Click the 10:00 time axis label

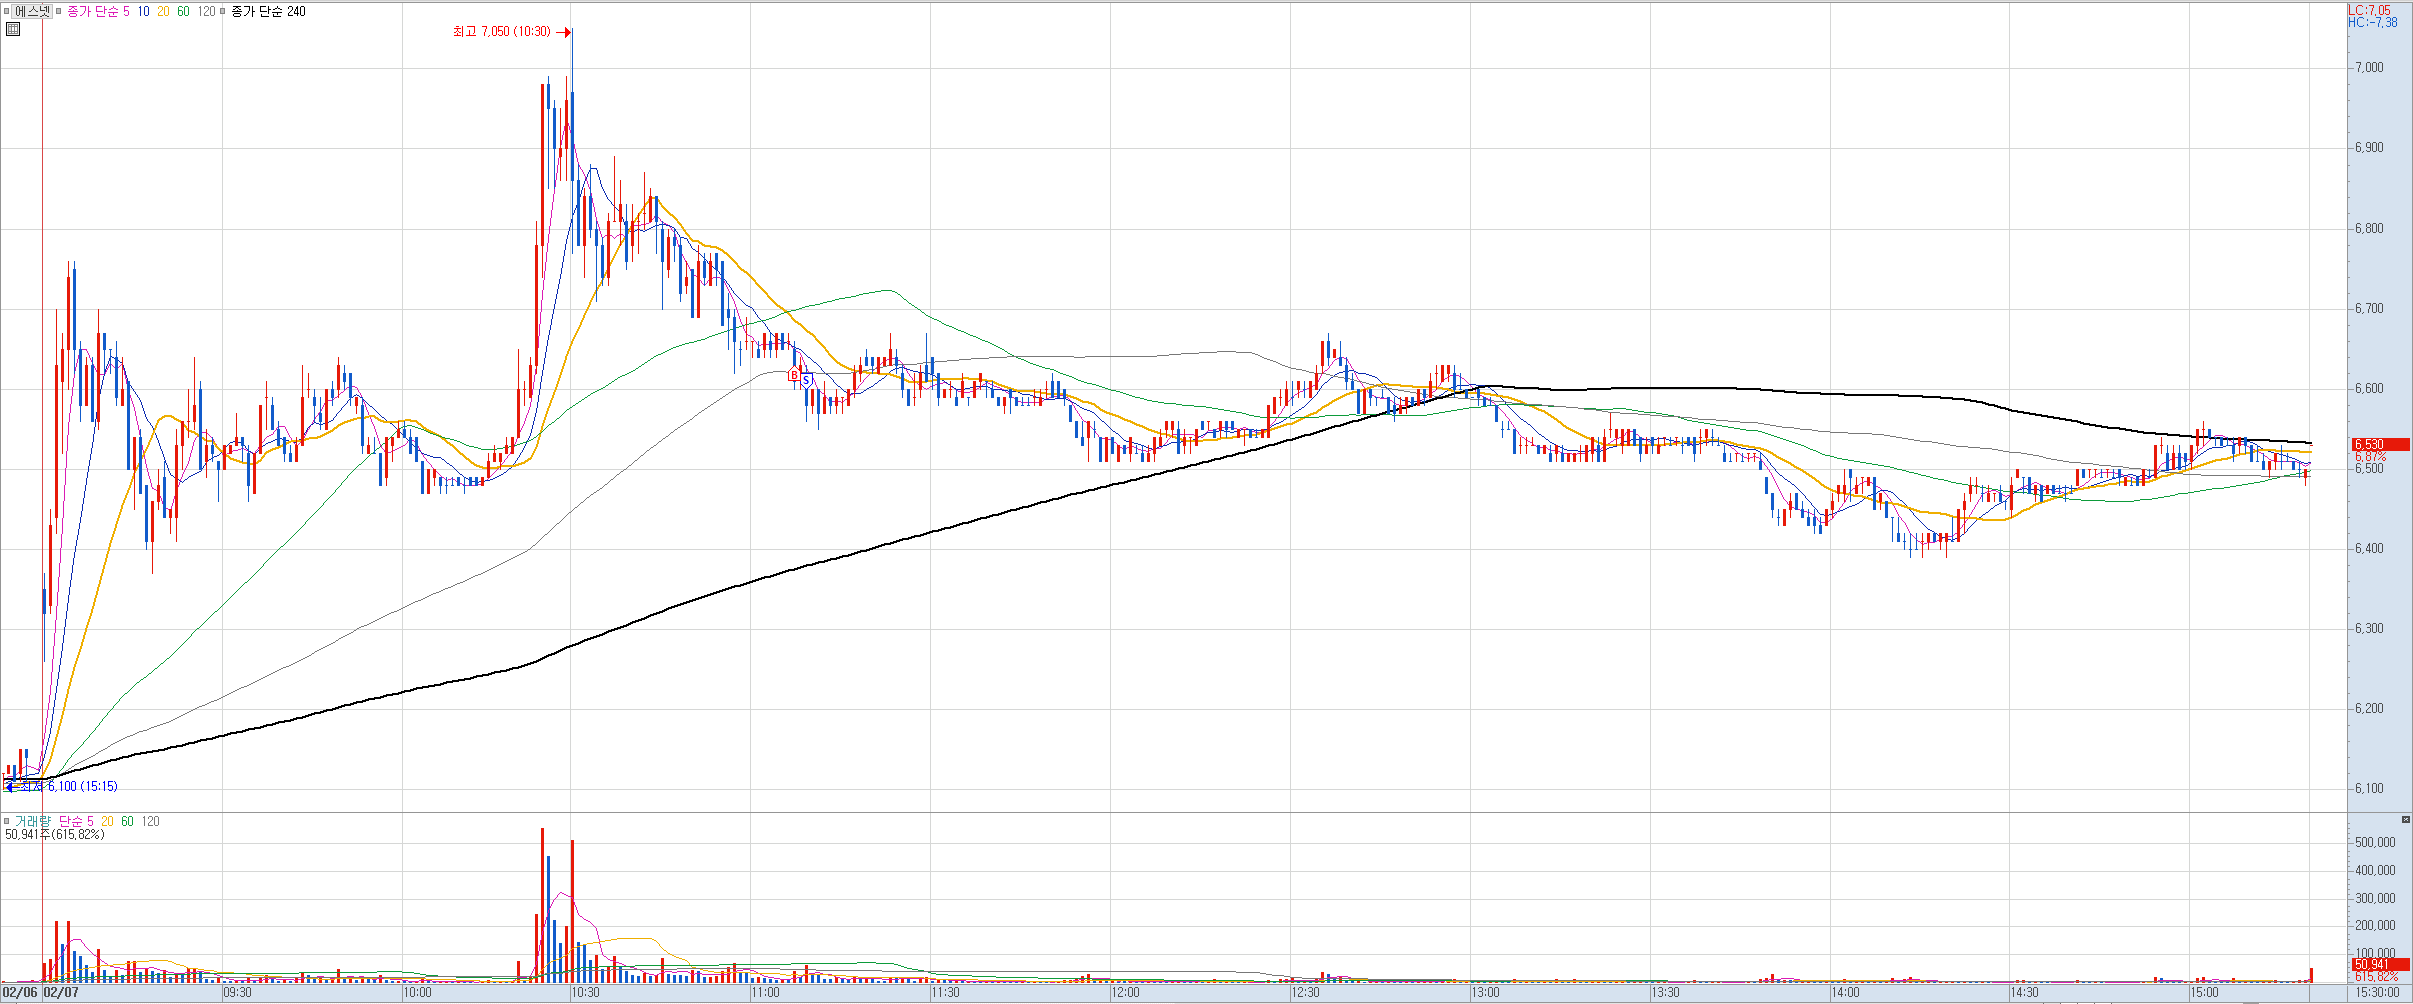pyautogui.click(x=418, y=993)
